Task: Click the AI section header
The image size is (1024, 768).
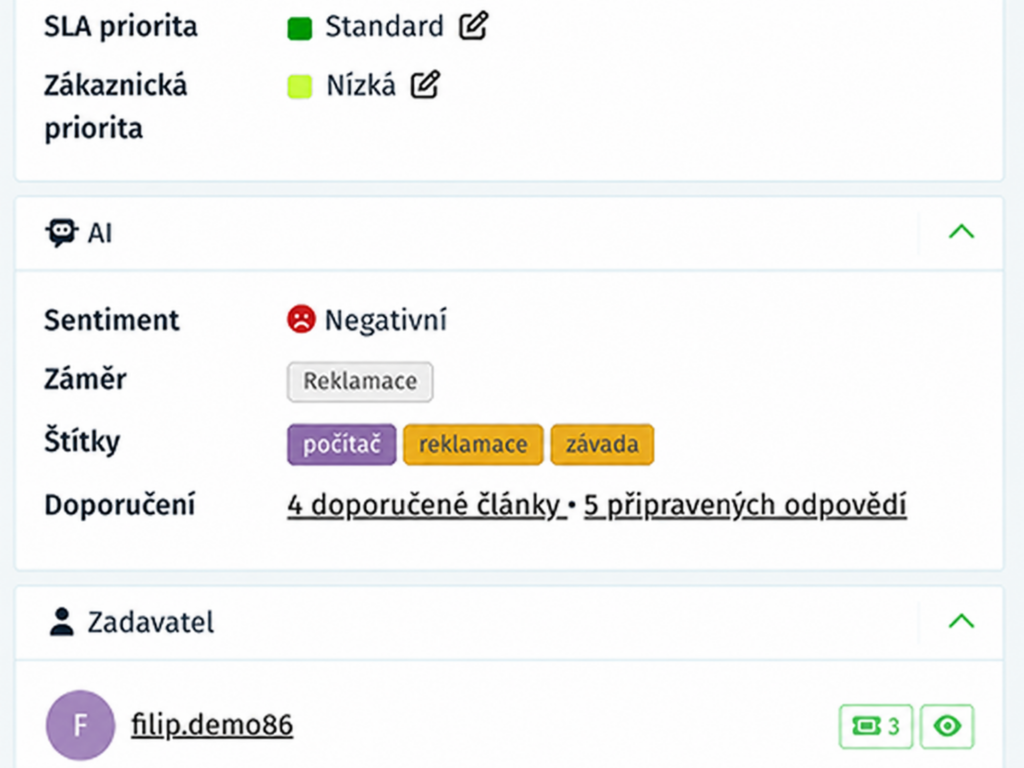Action: coord(509,233)
